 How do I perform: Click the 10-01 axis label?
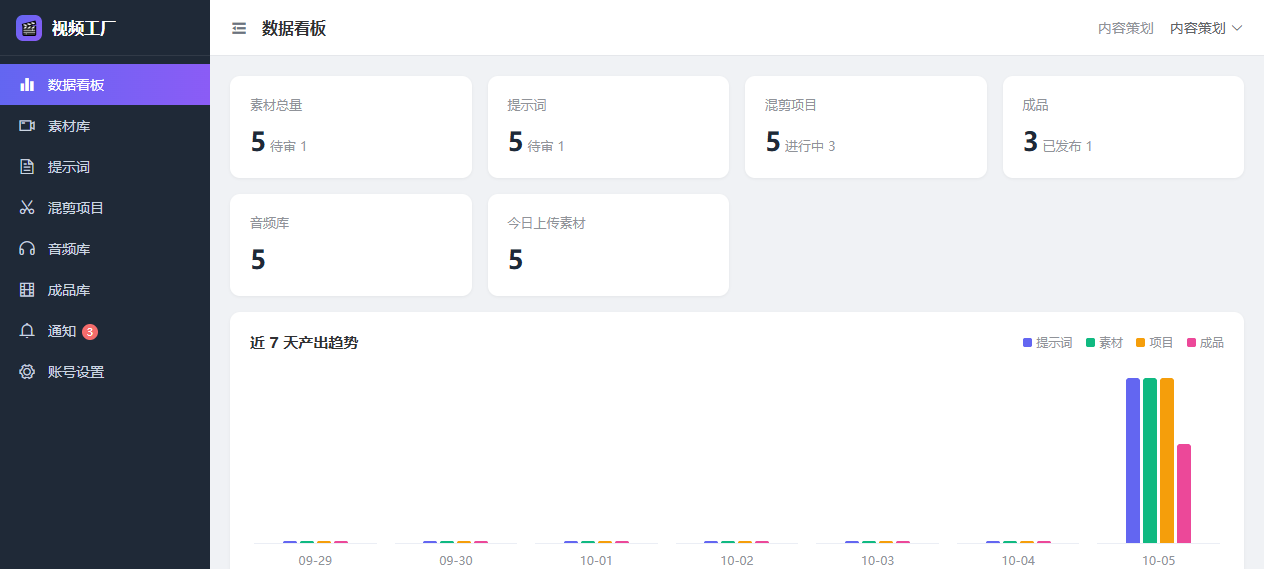pyautogui.click(x=596, y=560)
